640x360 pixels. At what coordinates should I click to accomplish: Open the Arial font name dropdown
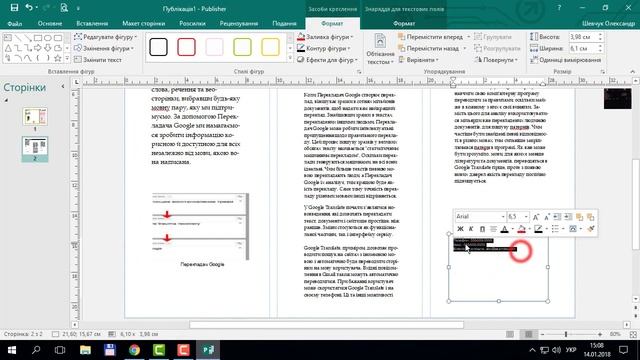coord(503,217)
